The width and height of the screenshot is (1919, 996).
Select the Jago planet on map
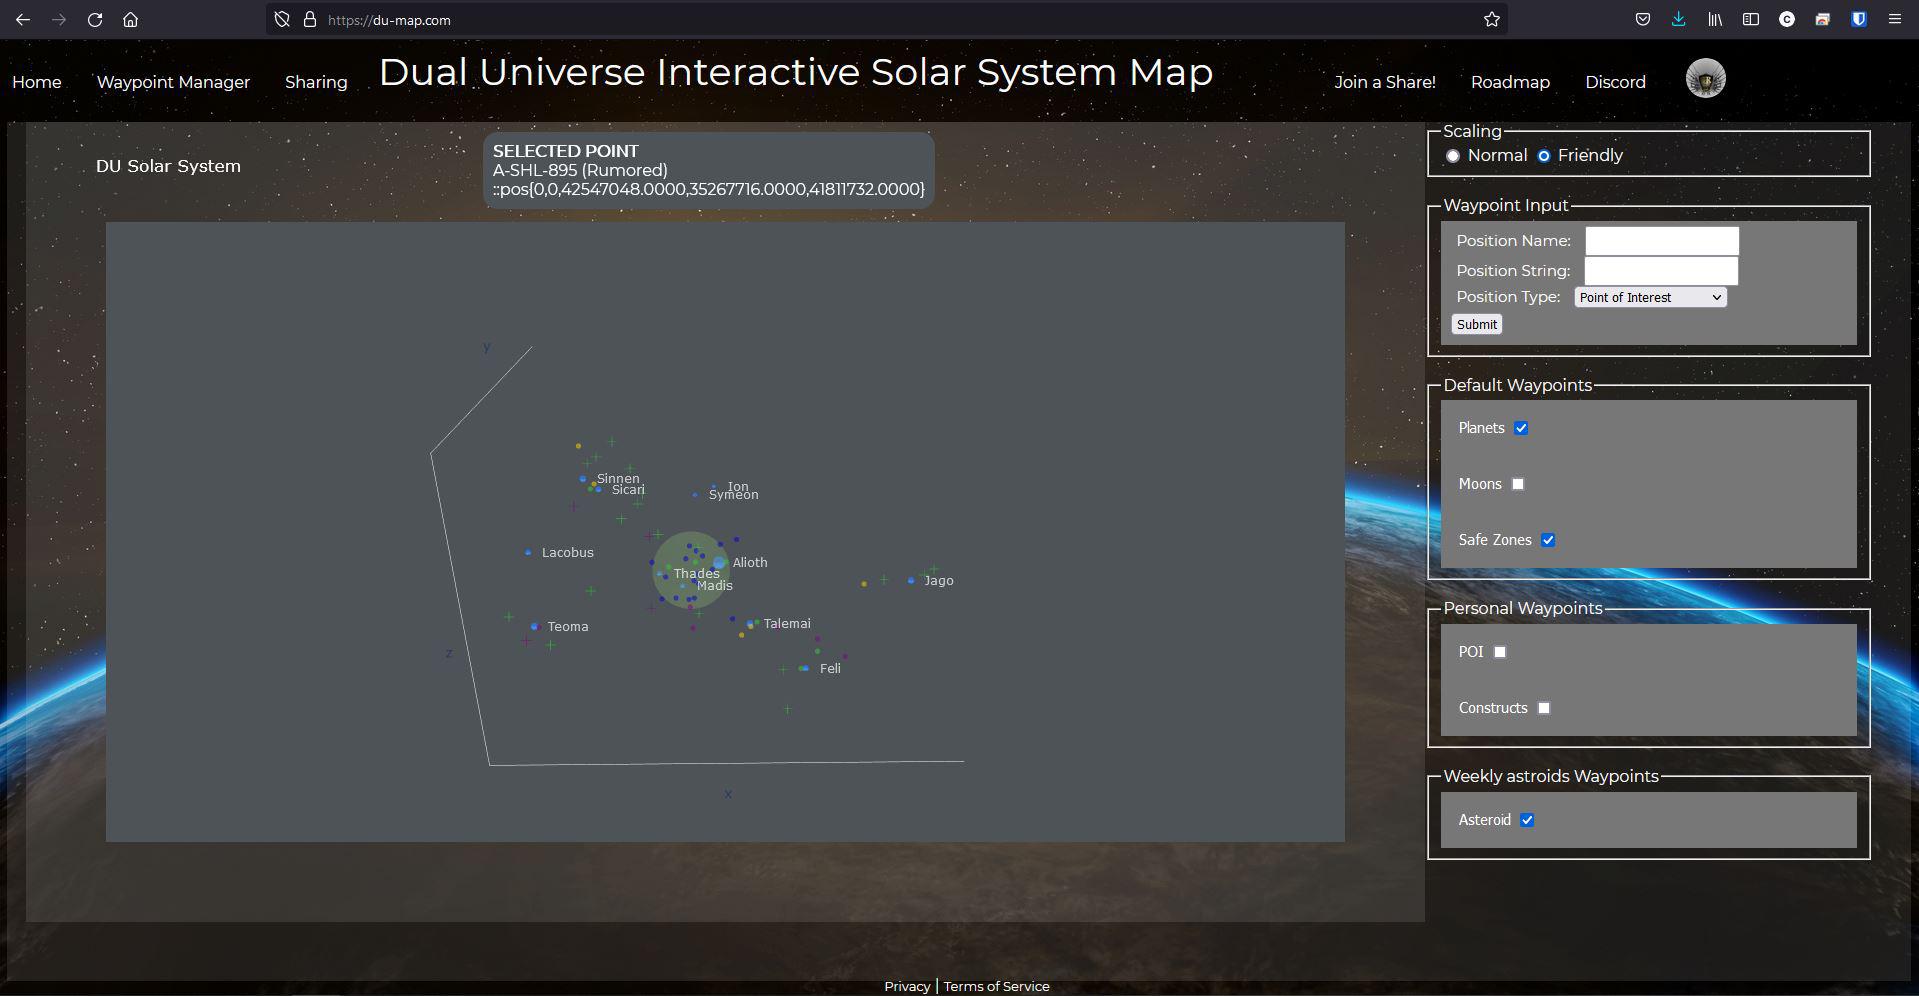911,580
